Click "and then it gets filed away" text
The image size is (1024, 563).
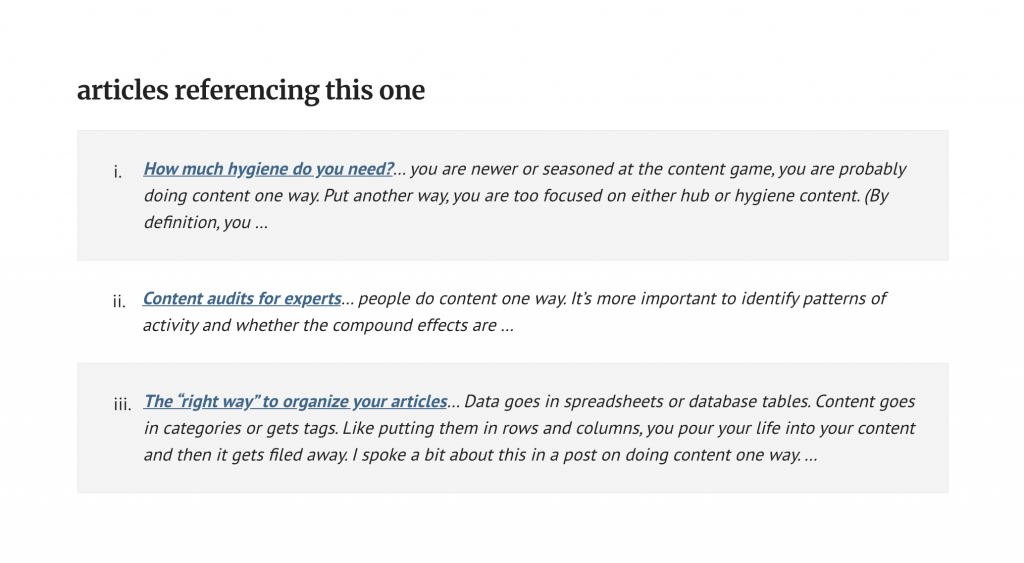pyautogui.click(x=246, y=455)
